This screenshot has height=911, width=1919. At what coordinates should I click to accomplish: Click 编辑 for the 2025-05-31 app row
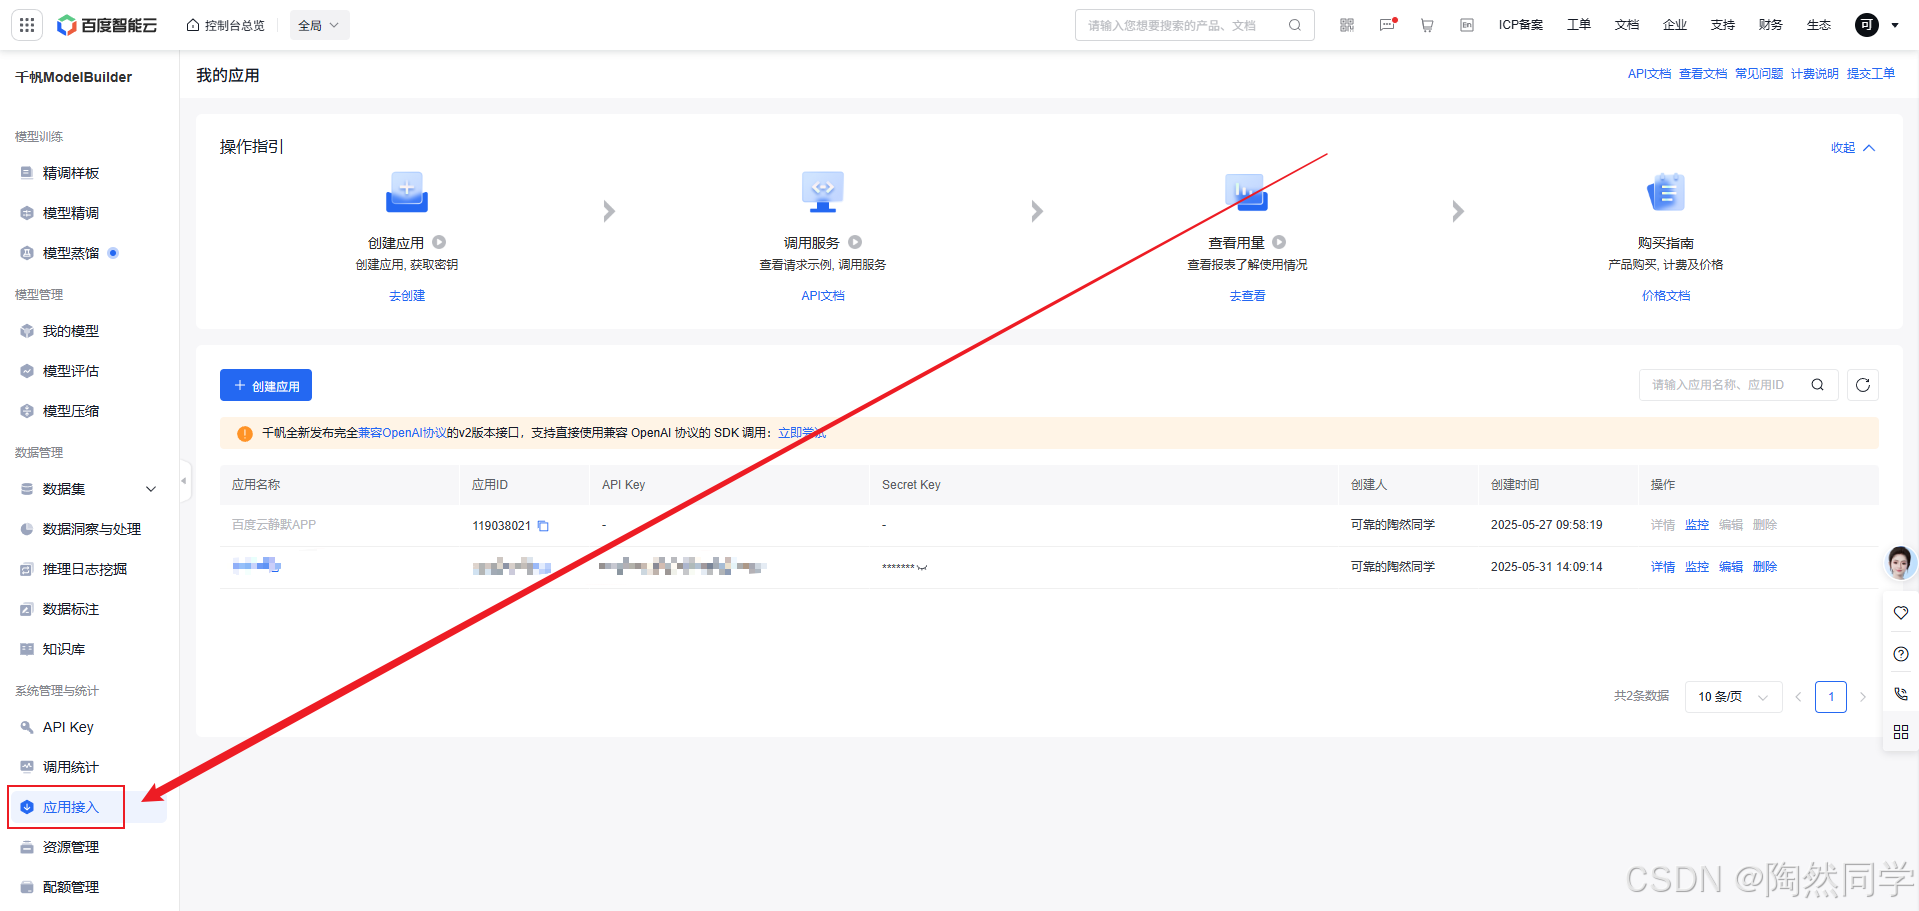1731,567
